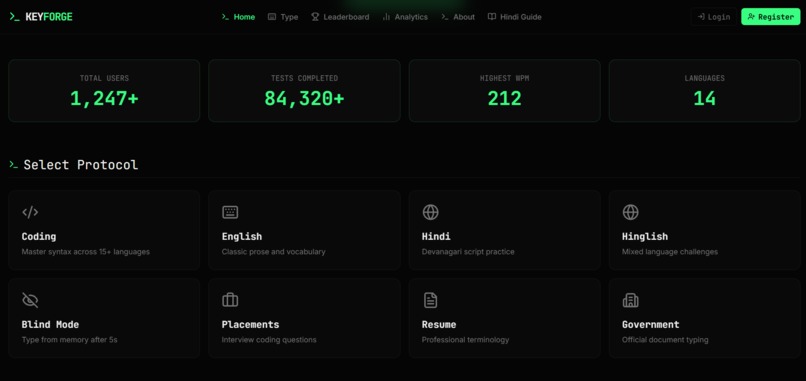Click the login arrow icon
The height and width of the screenshot is (381, 806).
click(x=701, y=16)
